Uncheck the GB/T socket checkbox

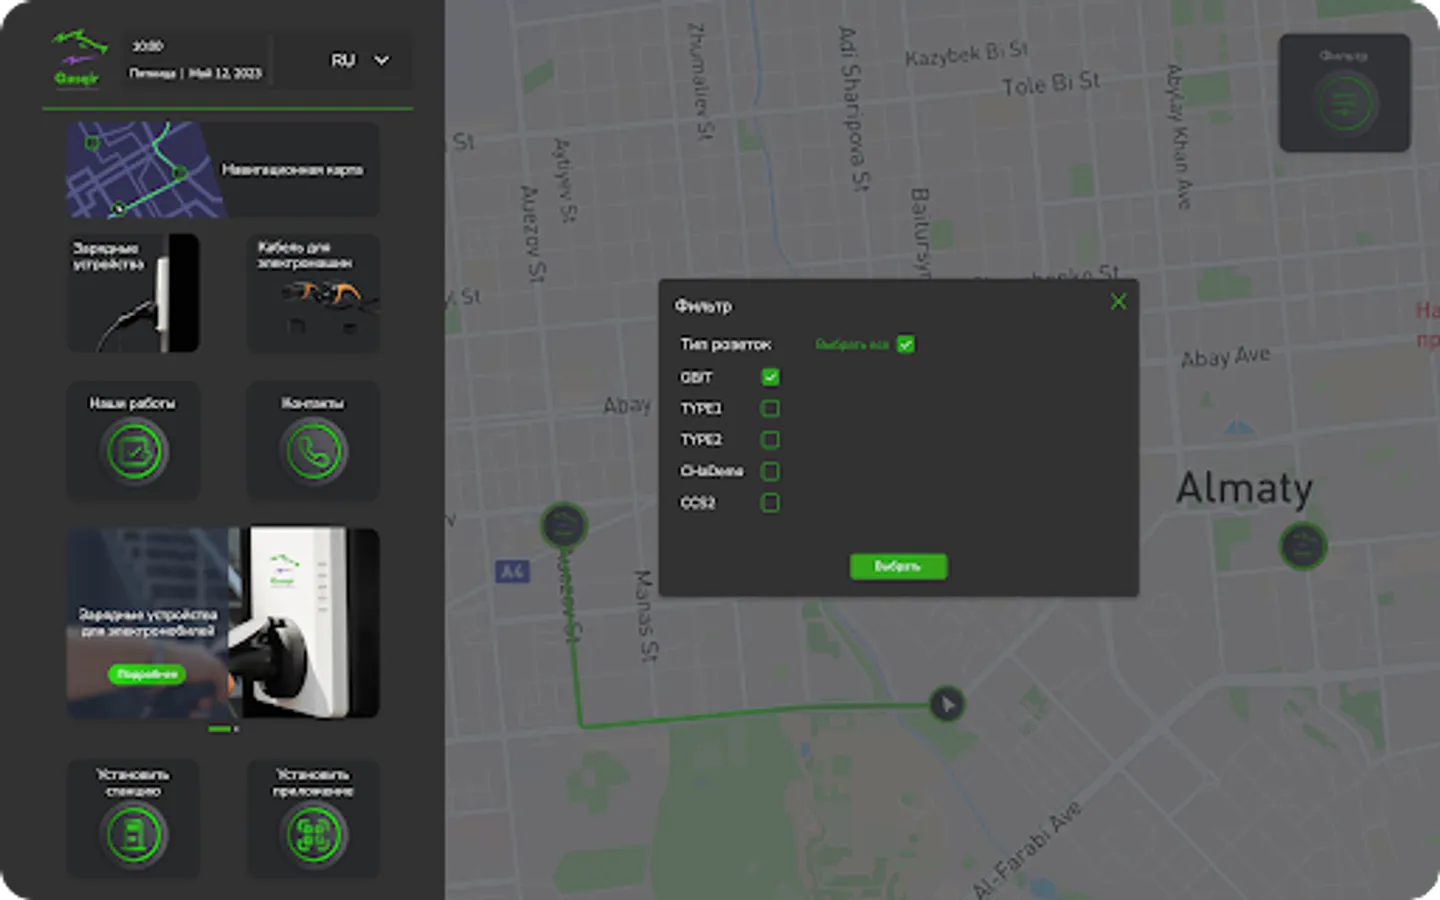pos(769,377)
